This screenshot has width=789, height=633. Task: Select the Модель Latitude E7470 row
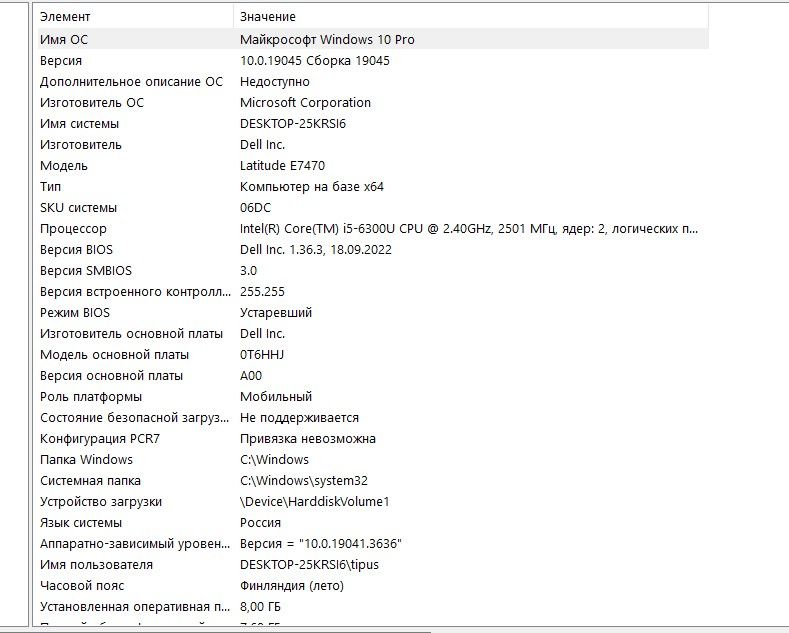pyautogui.click(x=373, y=166)
